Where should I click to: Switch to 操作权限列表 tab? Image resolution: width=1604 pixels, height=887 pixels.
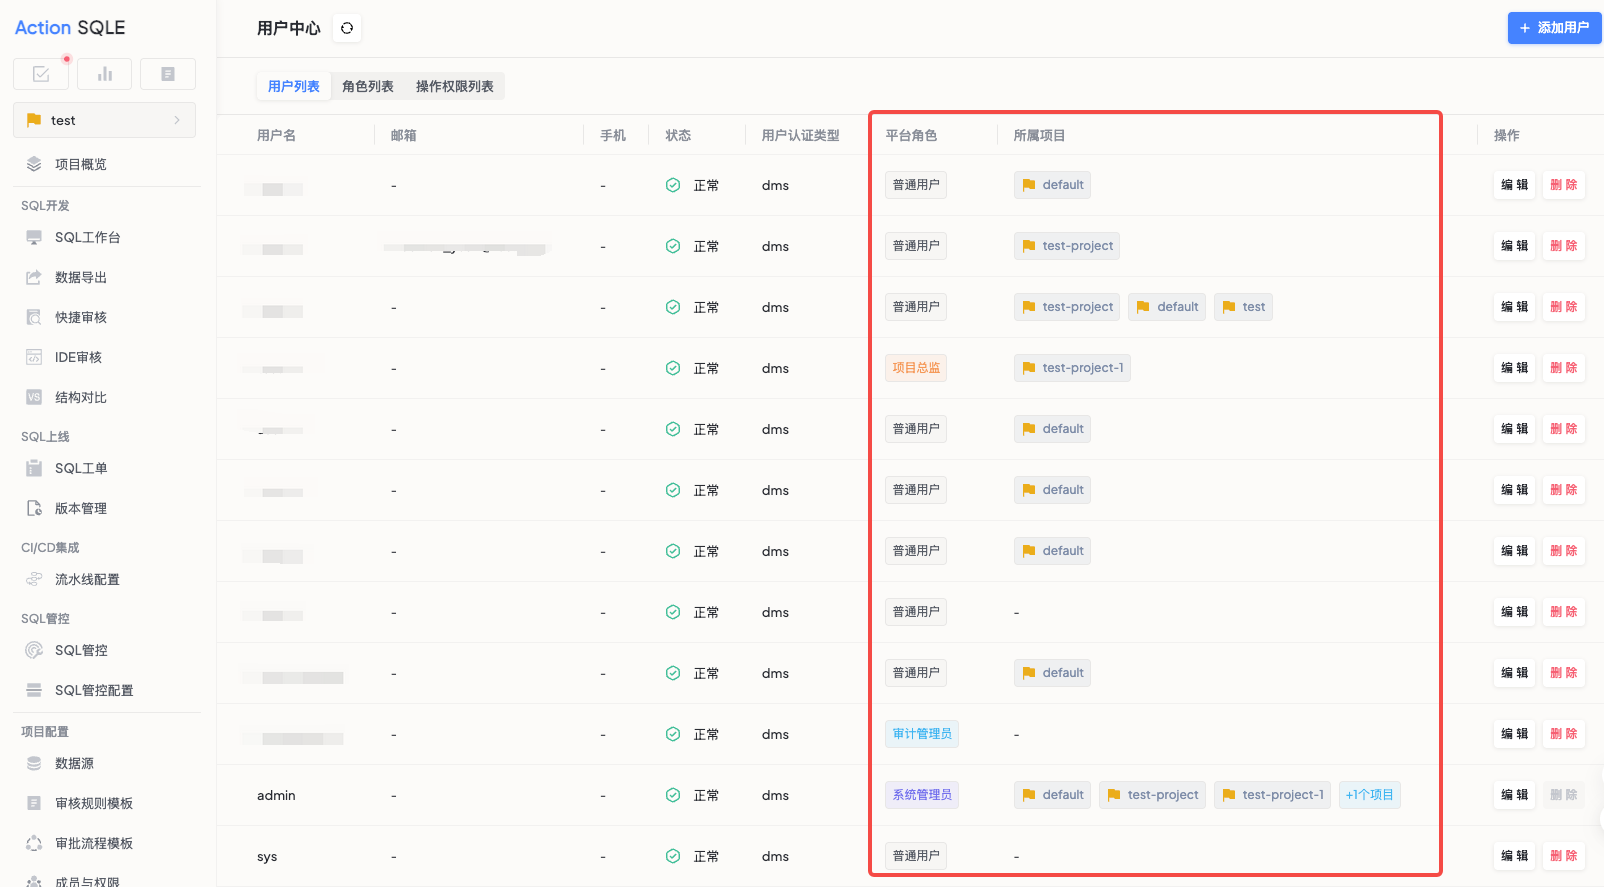pyautogui.click(x=455, y=86)
